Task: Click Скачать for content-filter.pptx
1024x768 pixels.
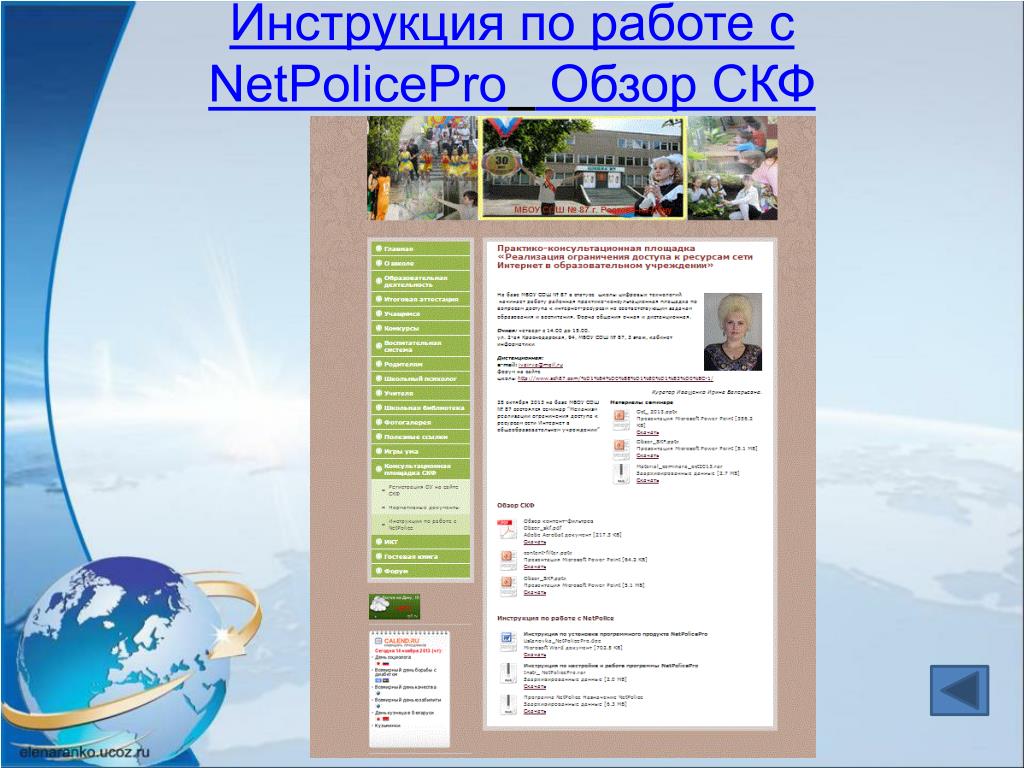Action: (534, 567)
